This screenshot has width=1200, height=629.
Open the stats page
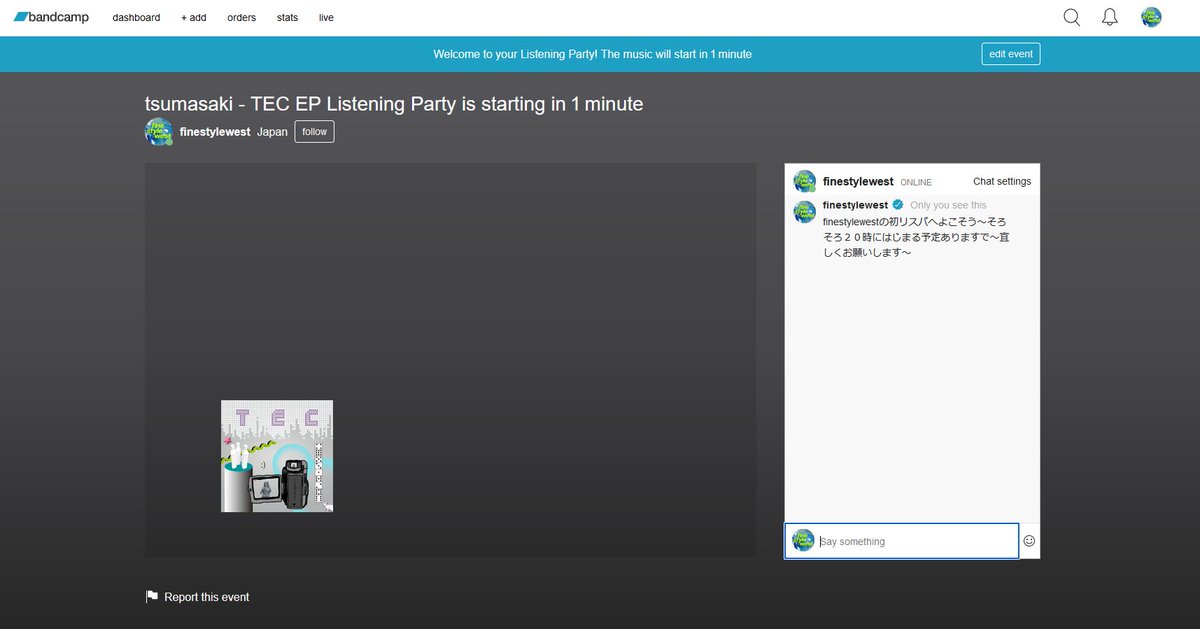coord(287,18)
